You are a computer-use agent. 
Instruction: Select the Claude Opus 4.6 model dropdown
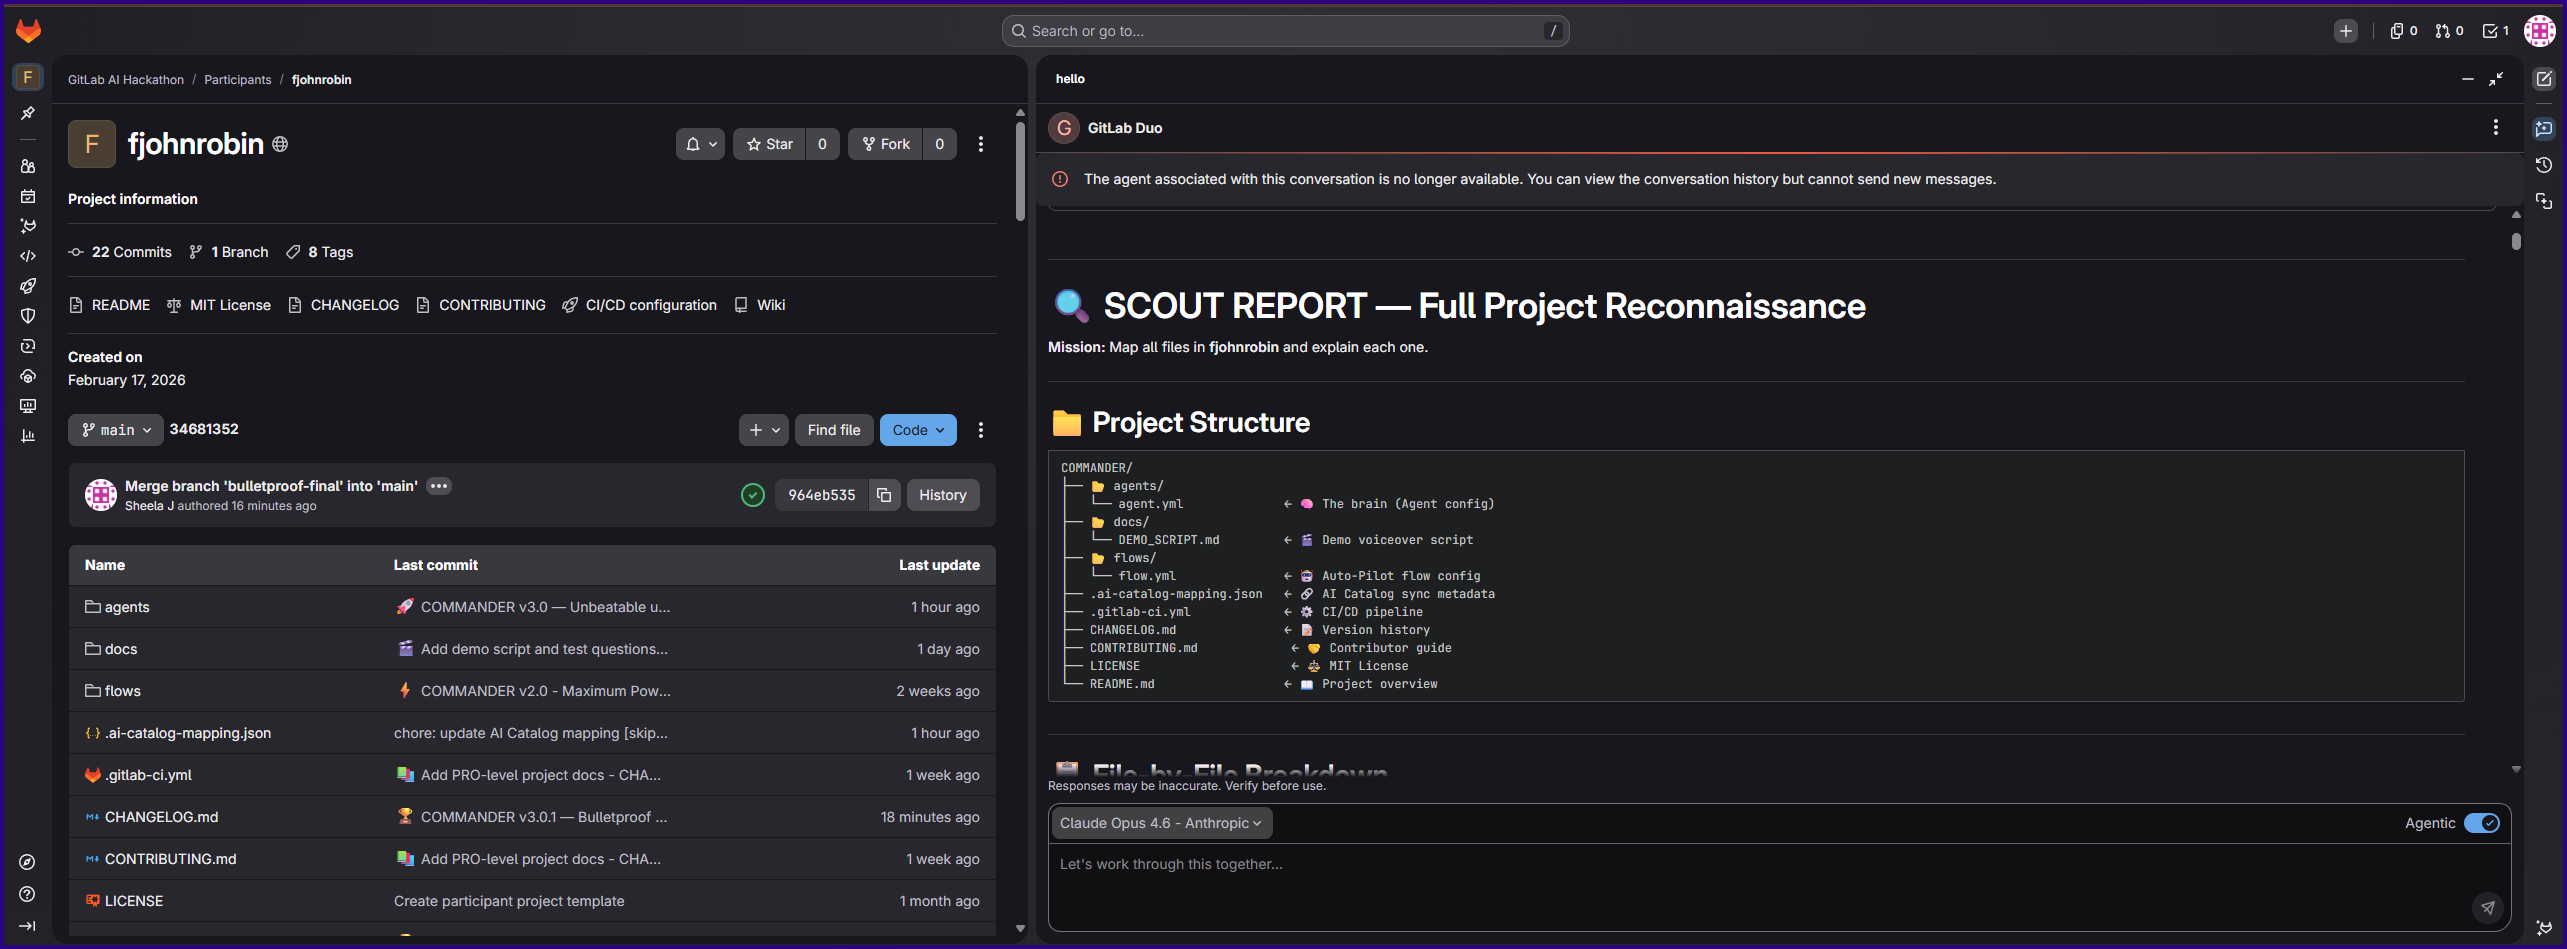(1160, 823)
